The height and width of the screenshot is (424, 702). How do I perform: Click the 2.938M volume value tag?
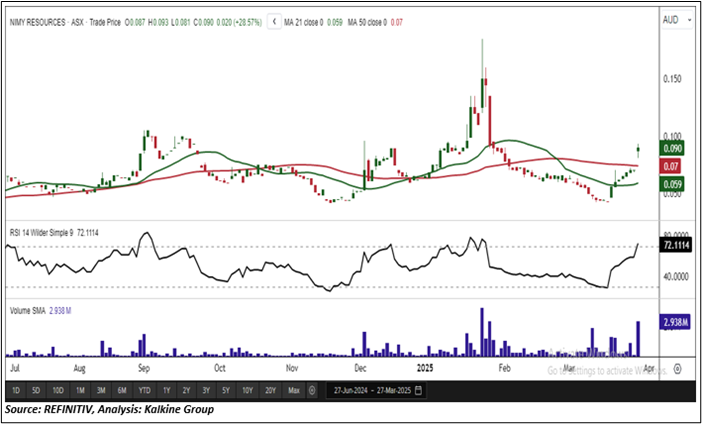tap(674, 322)
